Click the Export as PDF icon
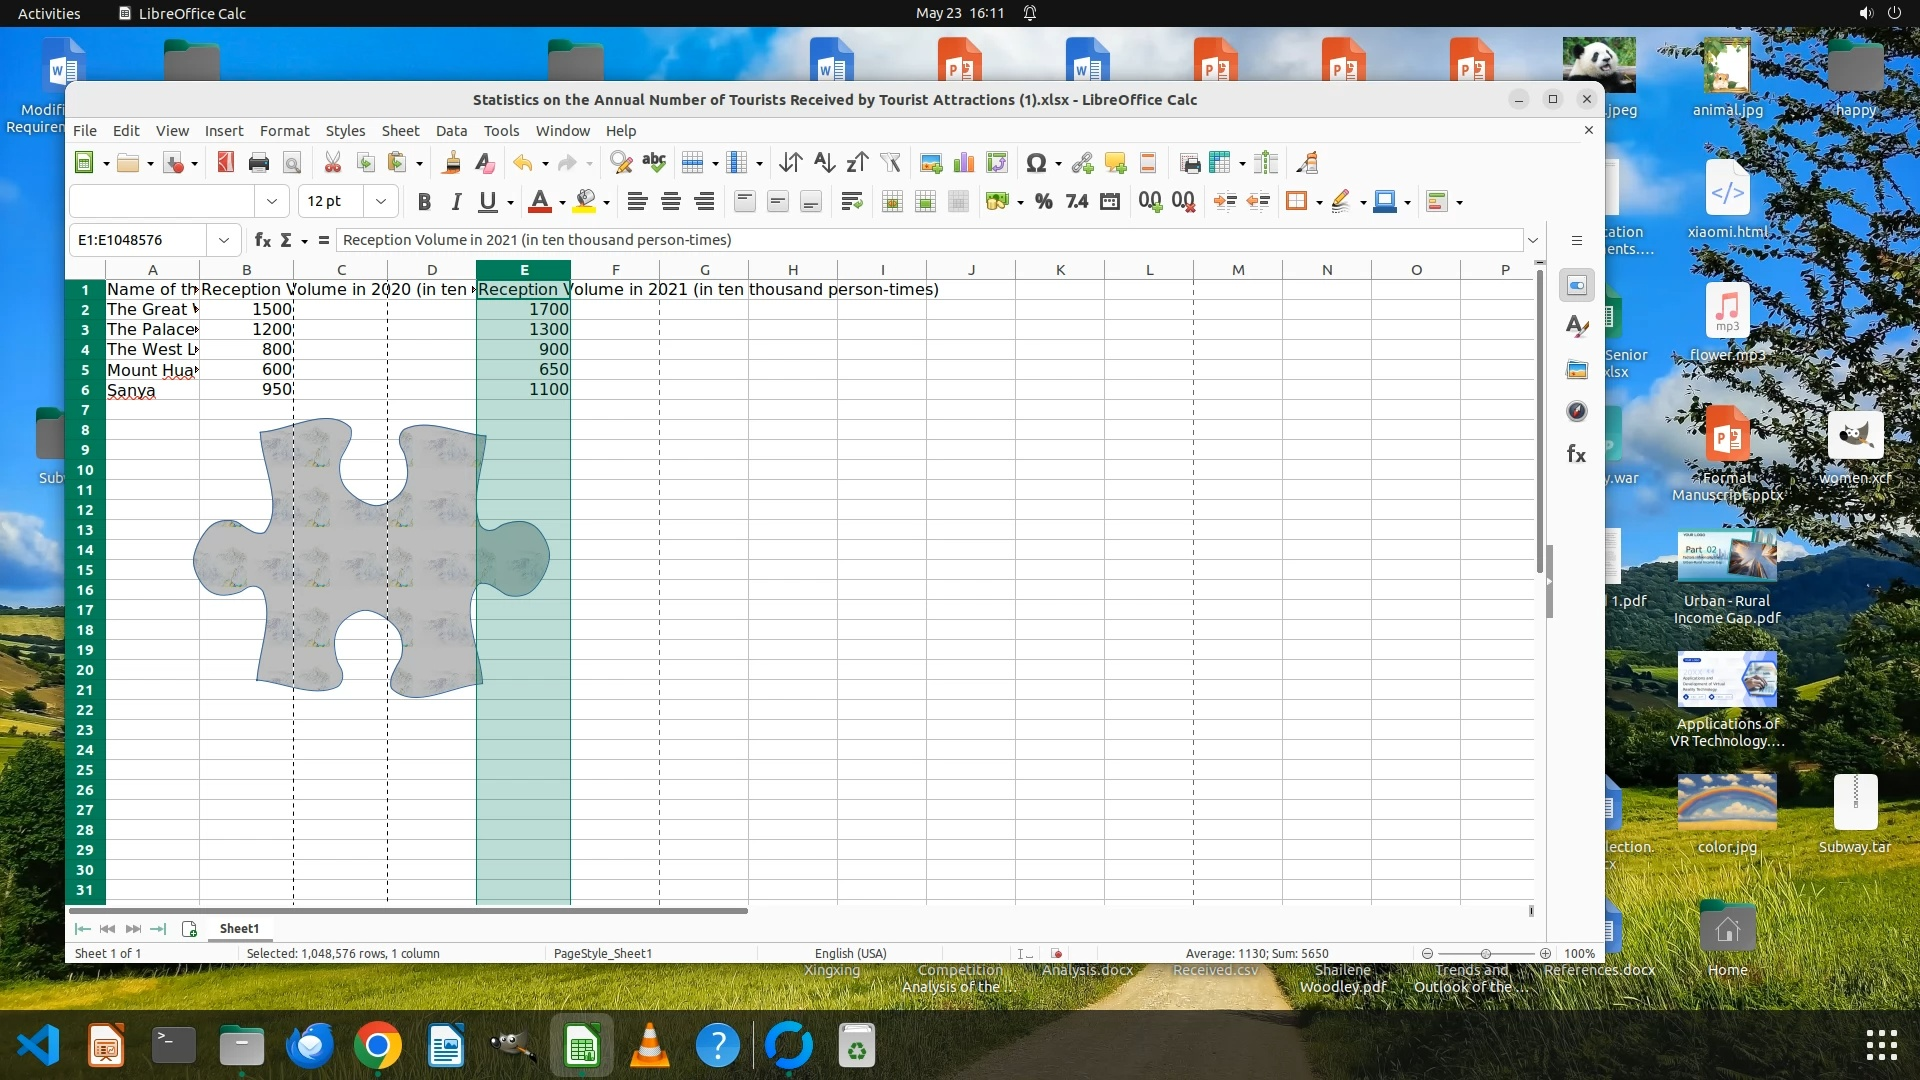 [226, 163]
